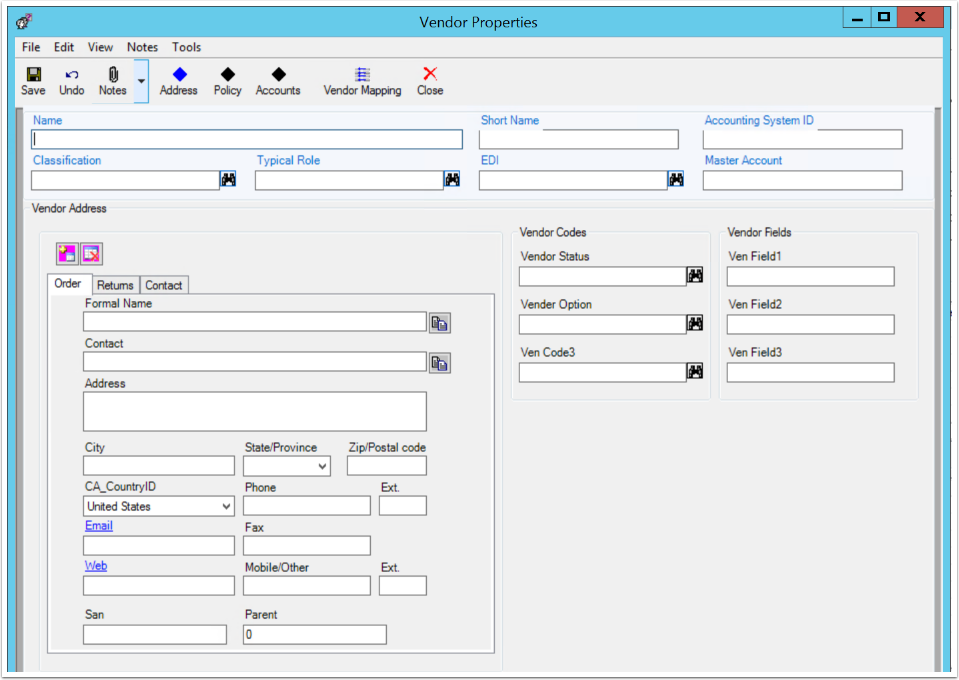Open the File menu
Image resolution: width=959 pixels, height=680 pixels.
(31, 47)
